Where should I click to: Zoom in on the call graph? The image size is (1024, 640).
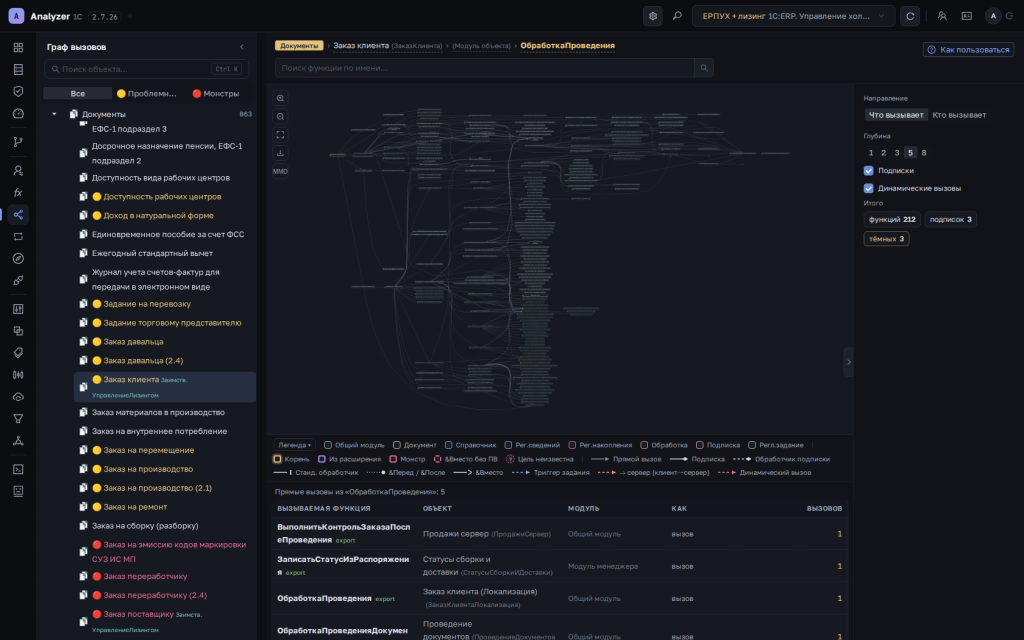(x=280, y=98)
